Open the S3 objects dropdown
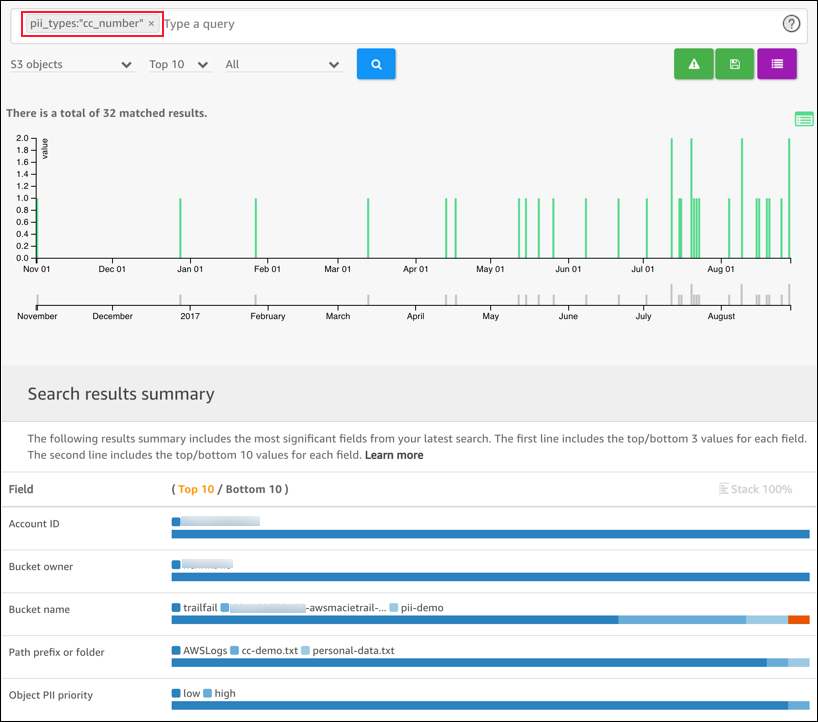This screenshot has width=818, height=722. 72,63
